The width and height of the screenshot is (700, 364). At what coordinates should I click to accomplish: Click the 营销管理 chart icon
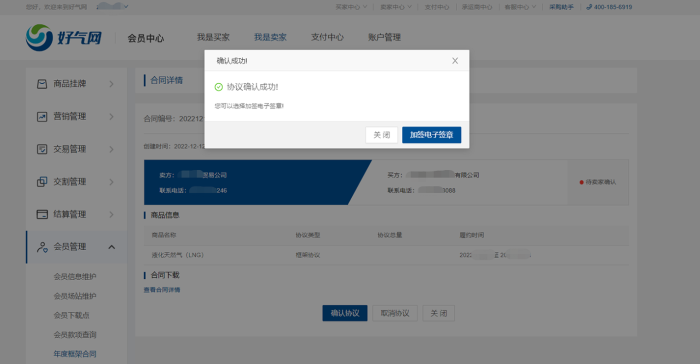click(x=42, y=117)
